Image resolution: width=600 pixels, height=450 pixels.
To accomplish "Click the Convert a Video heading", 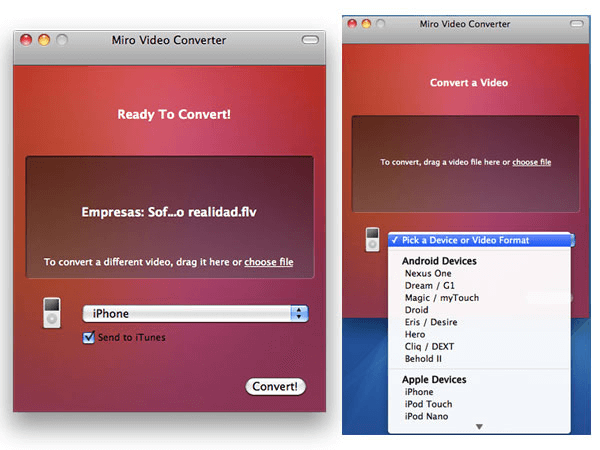I will click(x=469, y=83).
